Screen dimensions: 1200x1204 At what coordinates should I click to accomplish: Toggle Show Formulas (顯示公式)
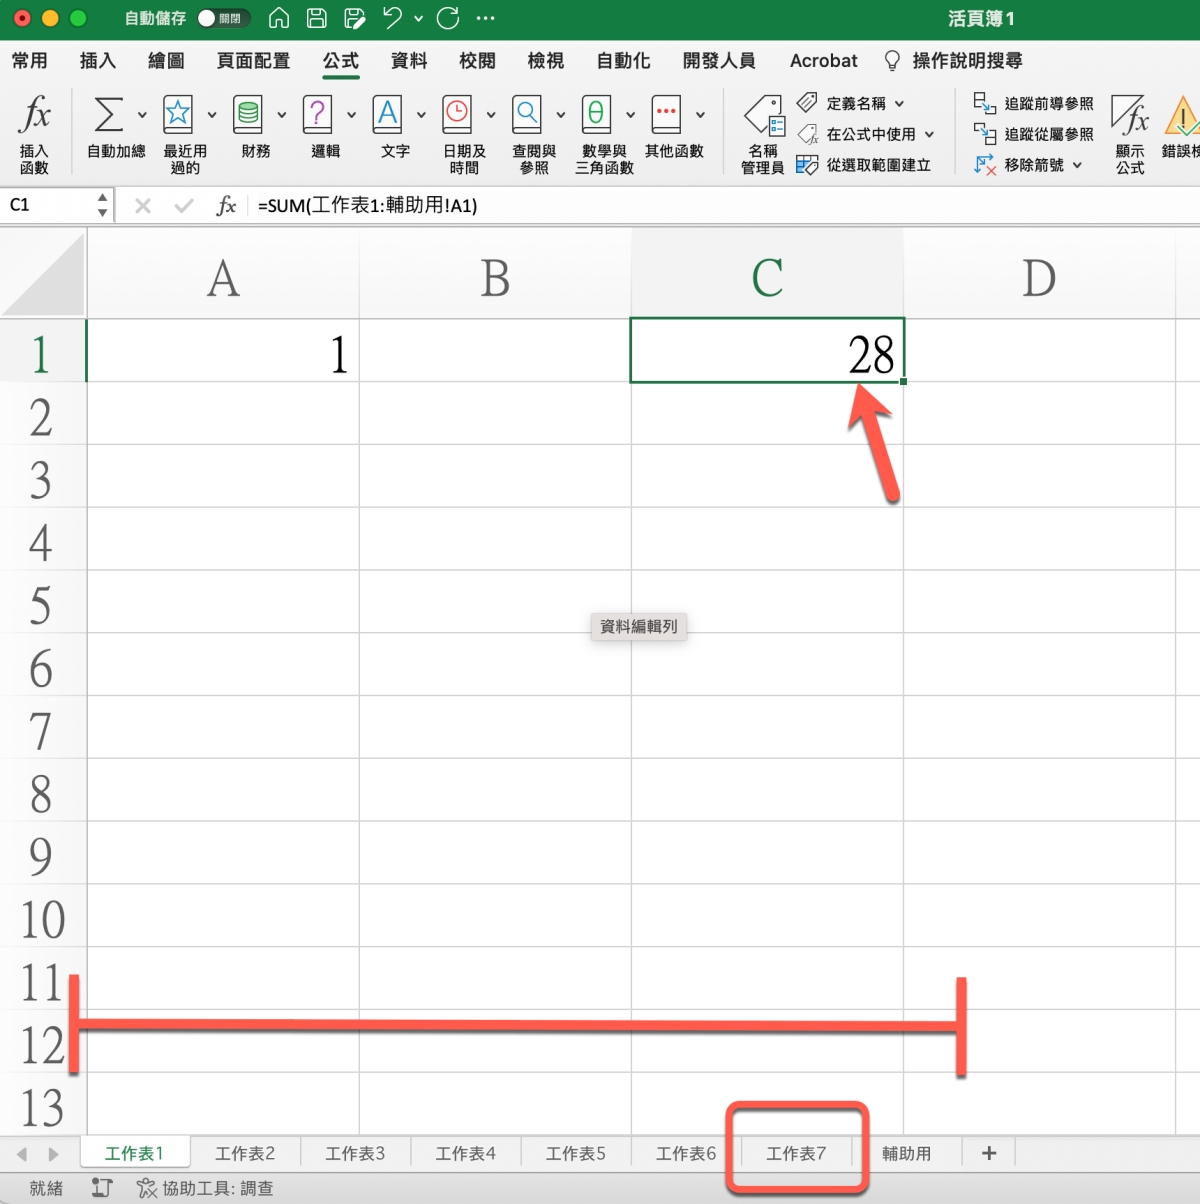(1131, 134)
